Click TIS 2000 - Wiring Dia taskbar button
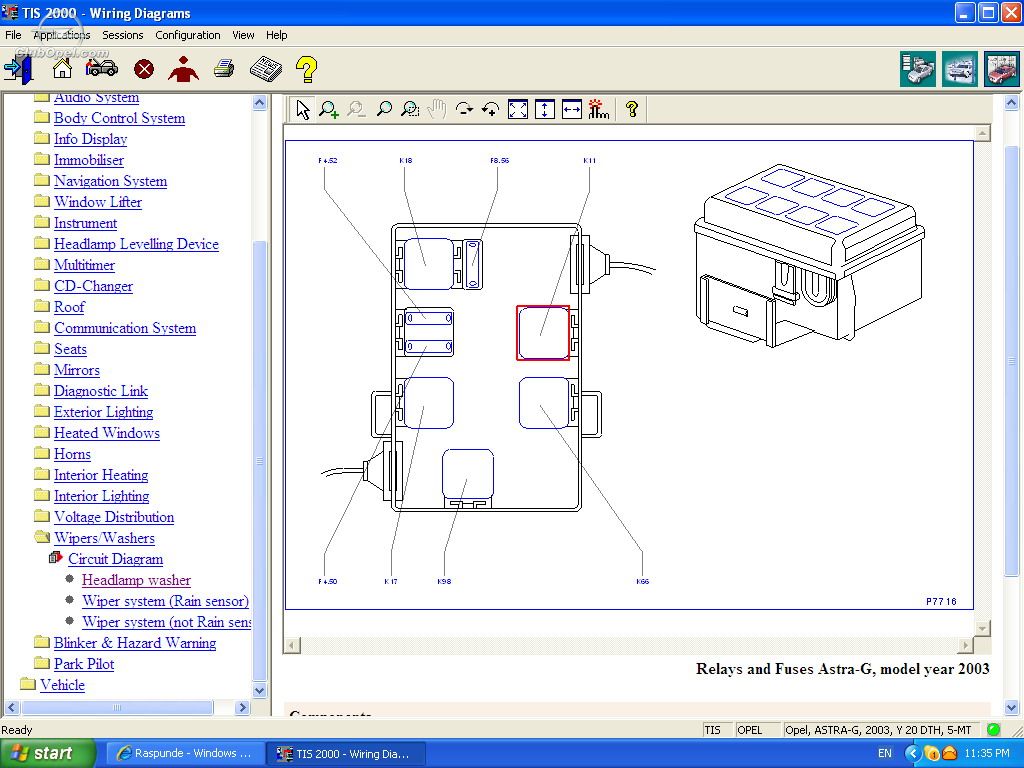 [x=346, y=753]
